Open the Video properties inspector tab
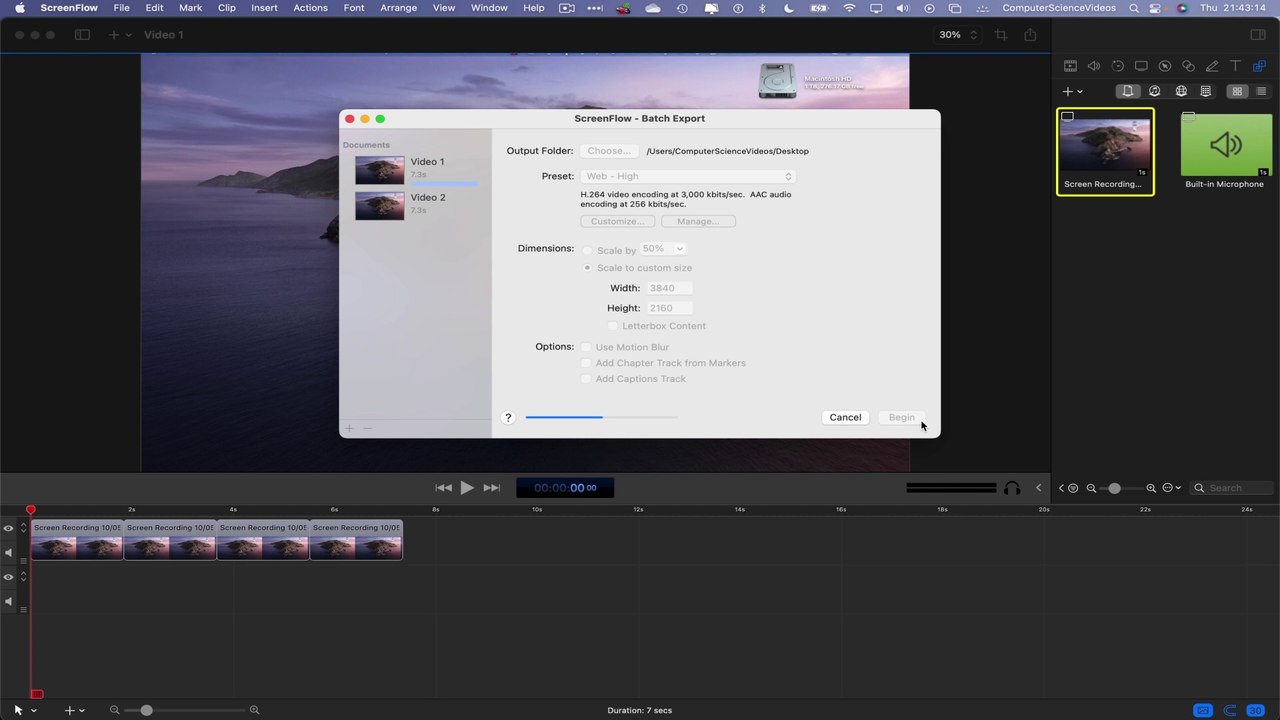Viewport: 1280px width, 720px height. (1070, 66)
